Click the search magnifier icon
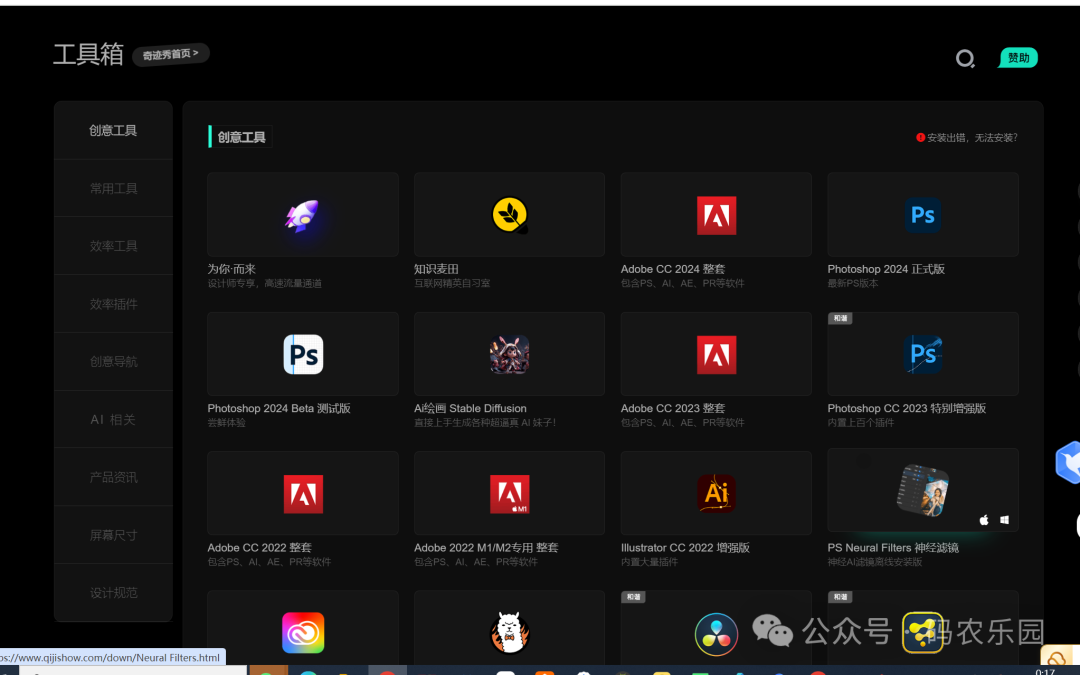The height and width of the screenshot is (675, 1080). coord(965,59)
